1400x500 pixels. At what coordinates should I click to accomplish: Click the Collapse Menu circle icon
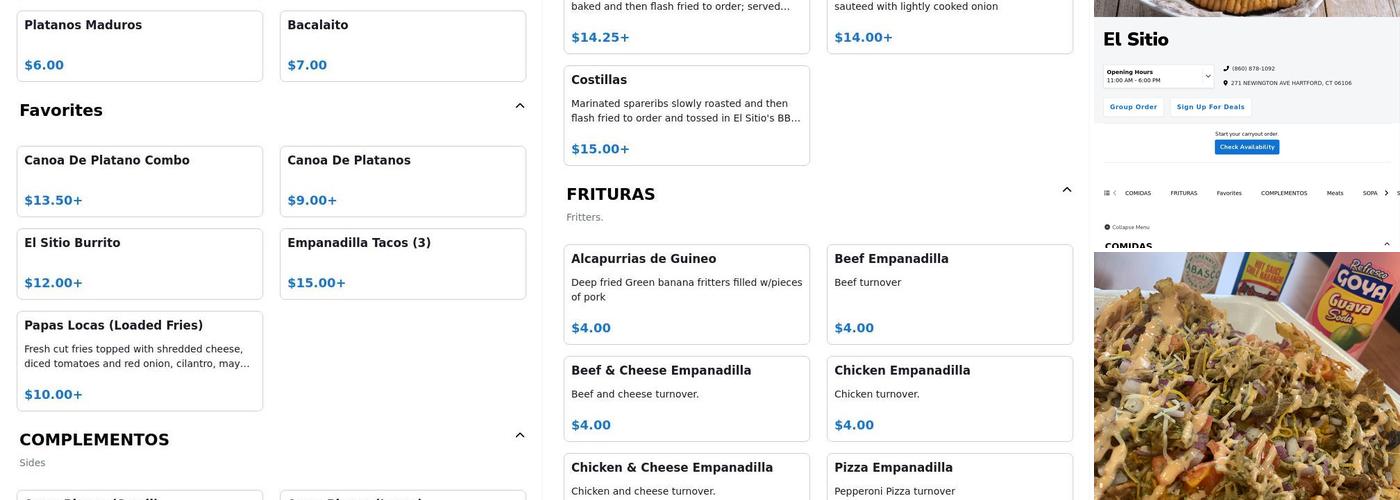pos(1107,227)
